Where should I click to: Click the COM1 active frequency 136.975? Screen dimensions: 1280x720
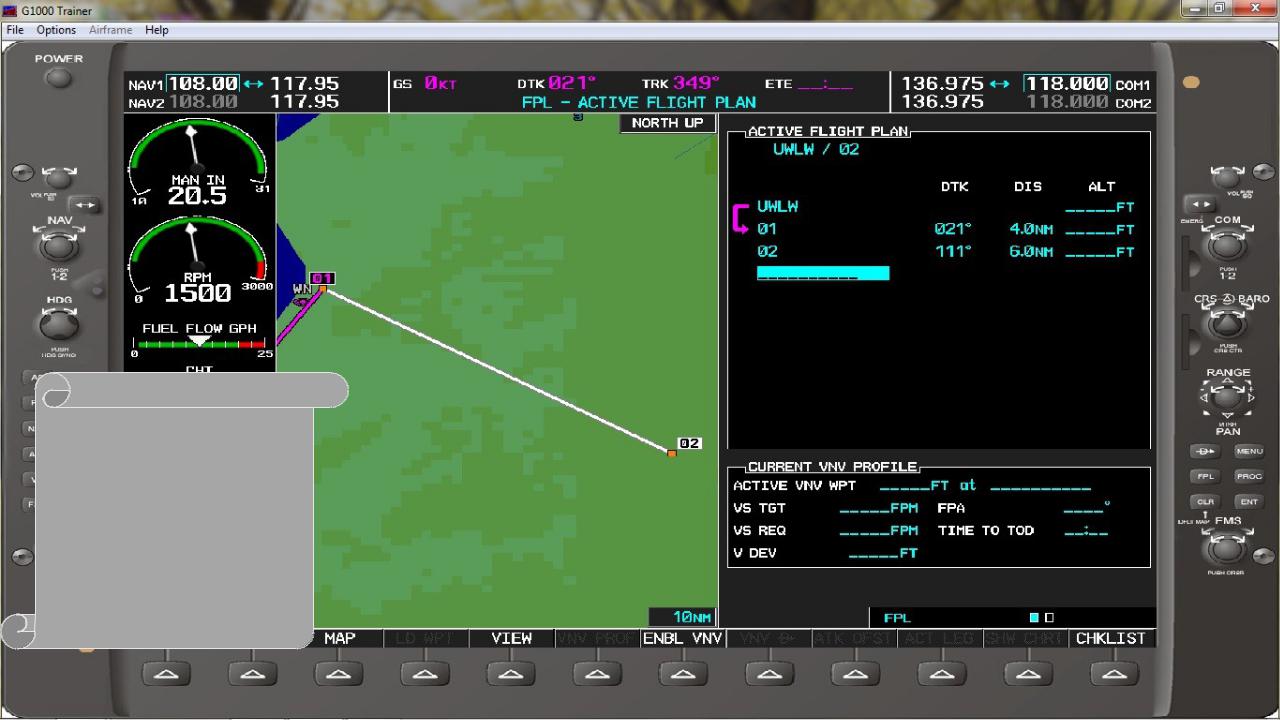pyautogui.click(x=942, y=84)
